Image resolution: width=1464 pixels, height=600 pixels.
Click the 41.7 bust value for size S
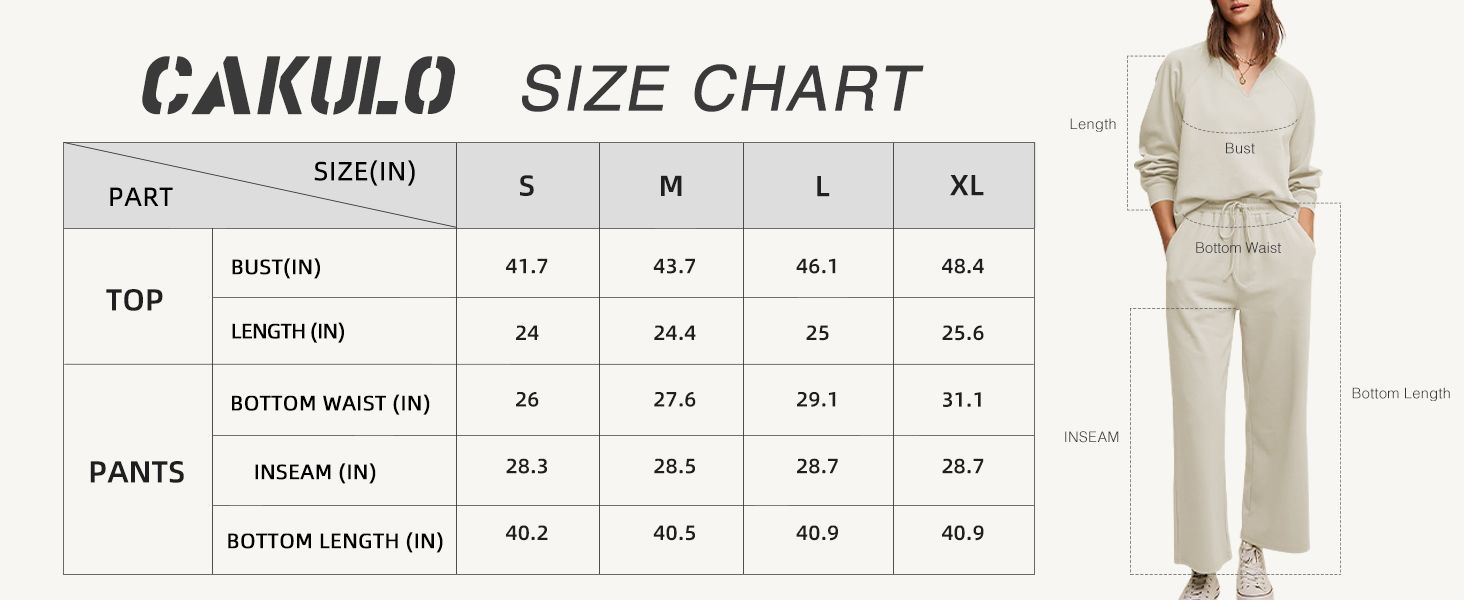pos(527,267)
